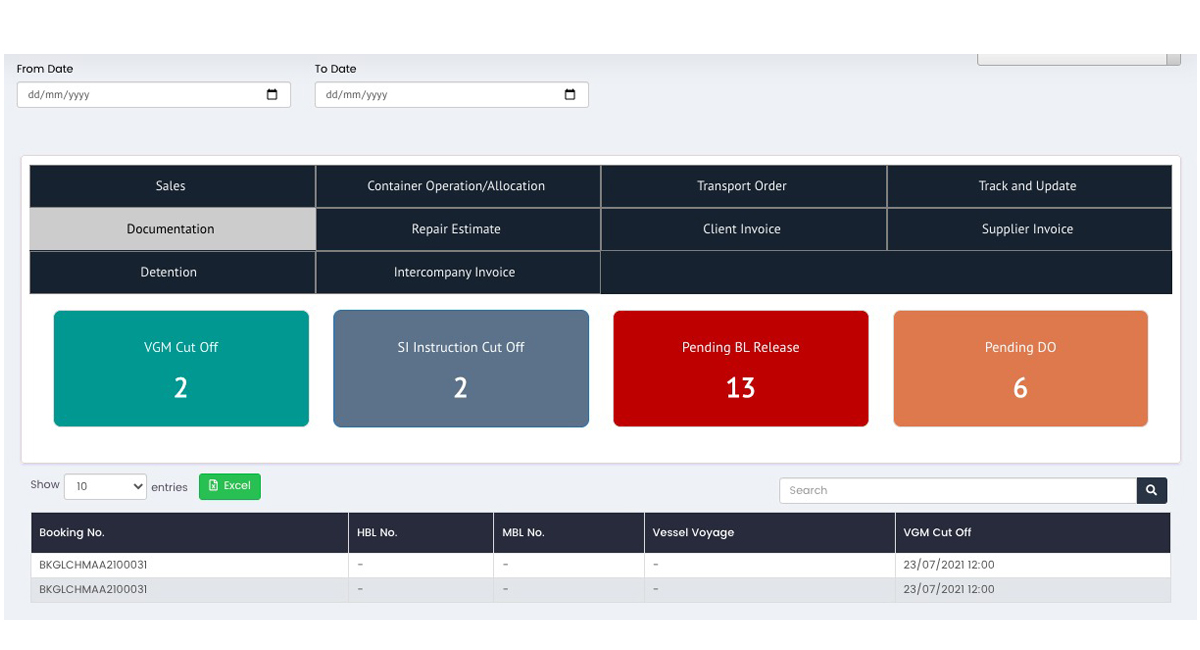The image size is (1200, 650).
Task: Open the Repair Estimate tab
Action: pyautogui.click(x=457, y=229)
